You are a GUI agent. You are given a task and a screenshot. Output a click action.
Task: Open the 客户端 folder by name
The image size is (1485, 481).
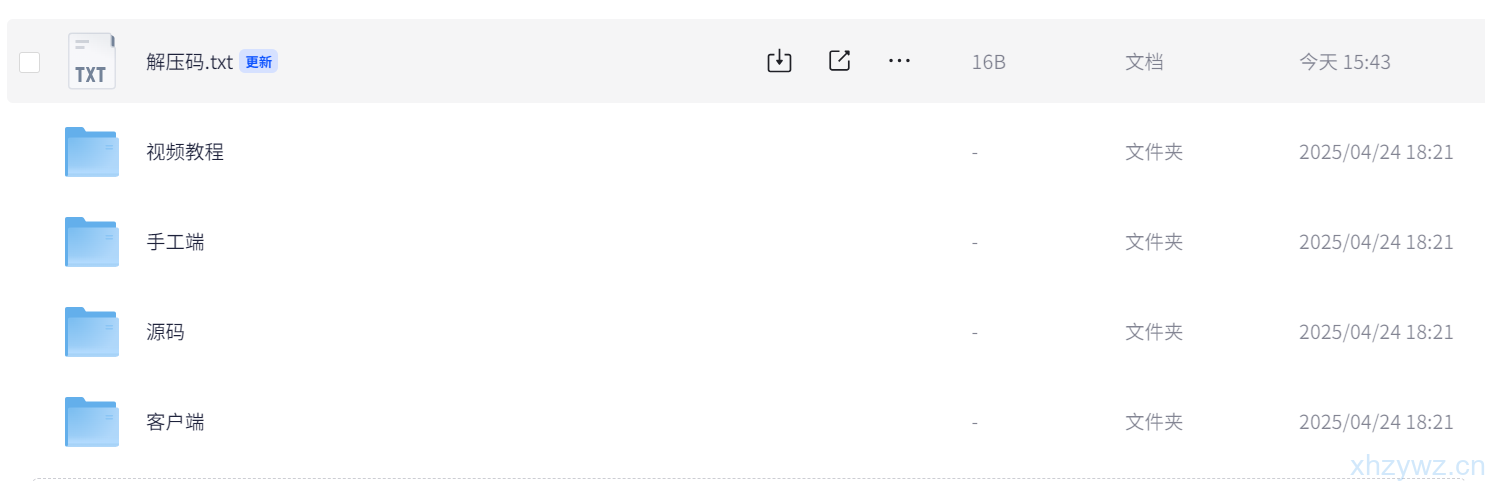(x=175, y=422)
